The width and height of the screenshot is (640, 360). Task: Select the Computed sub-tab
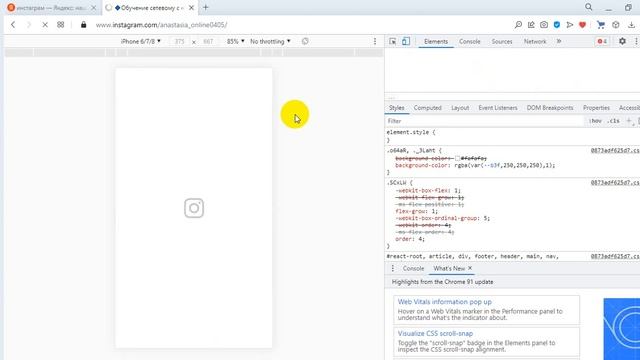(x=427, y=108)
